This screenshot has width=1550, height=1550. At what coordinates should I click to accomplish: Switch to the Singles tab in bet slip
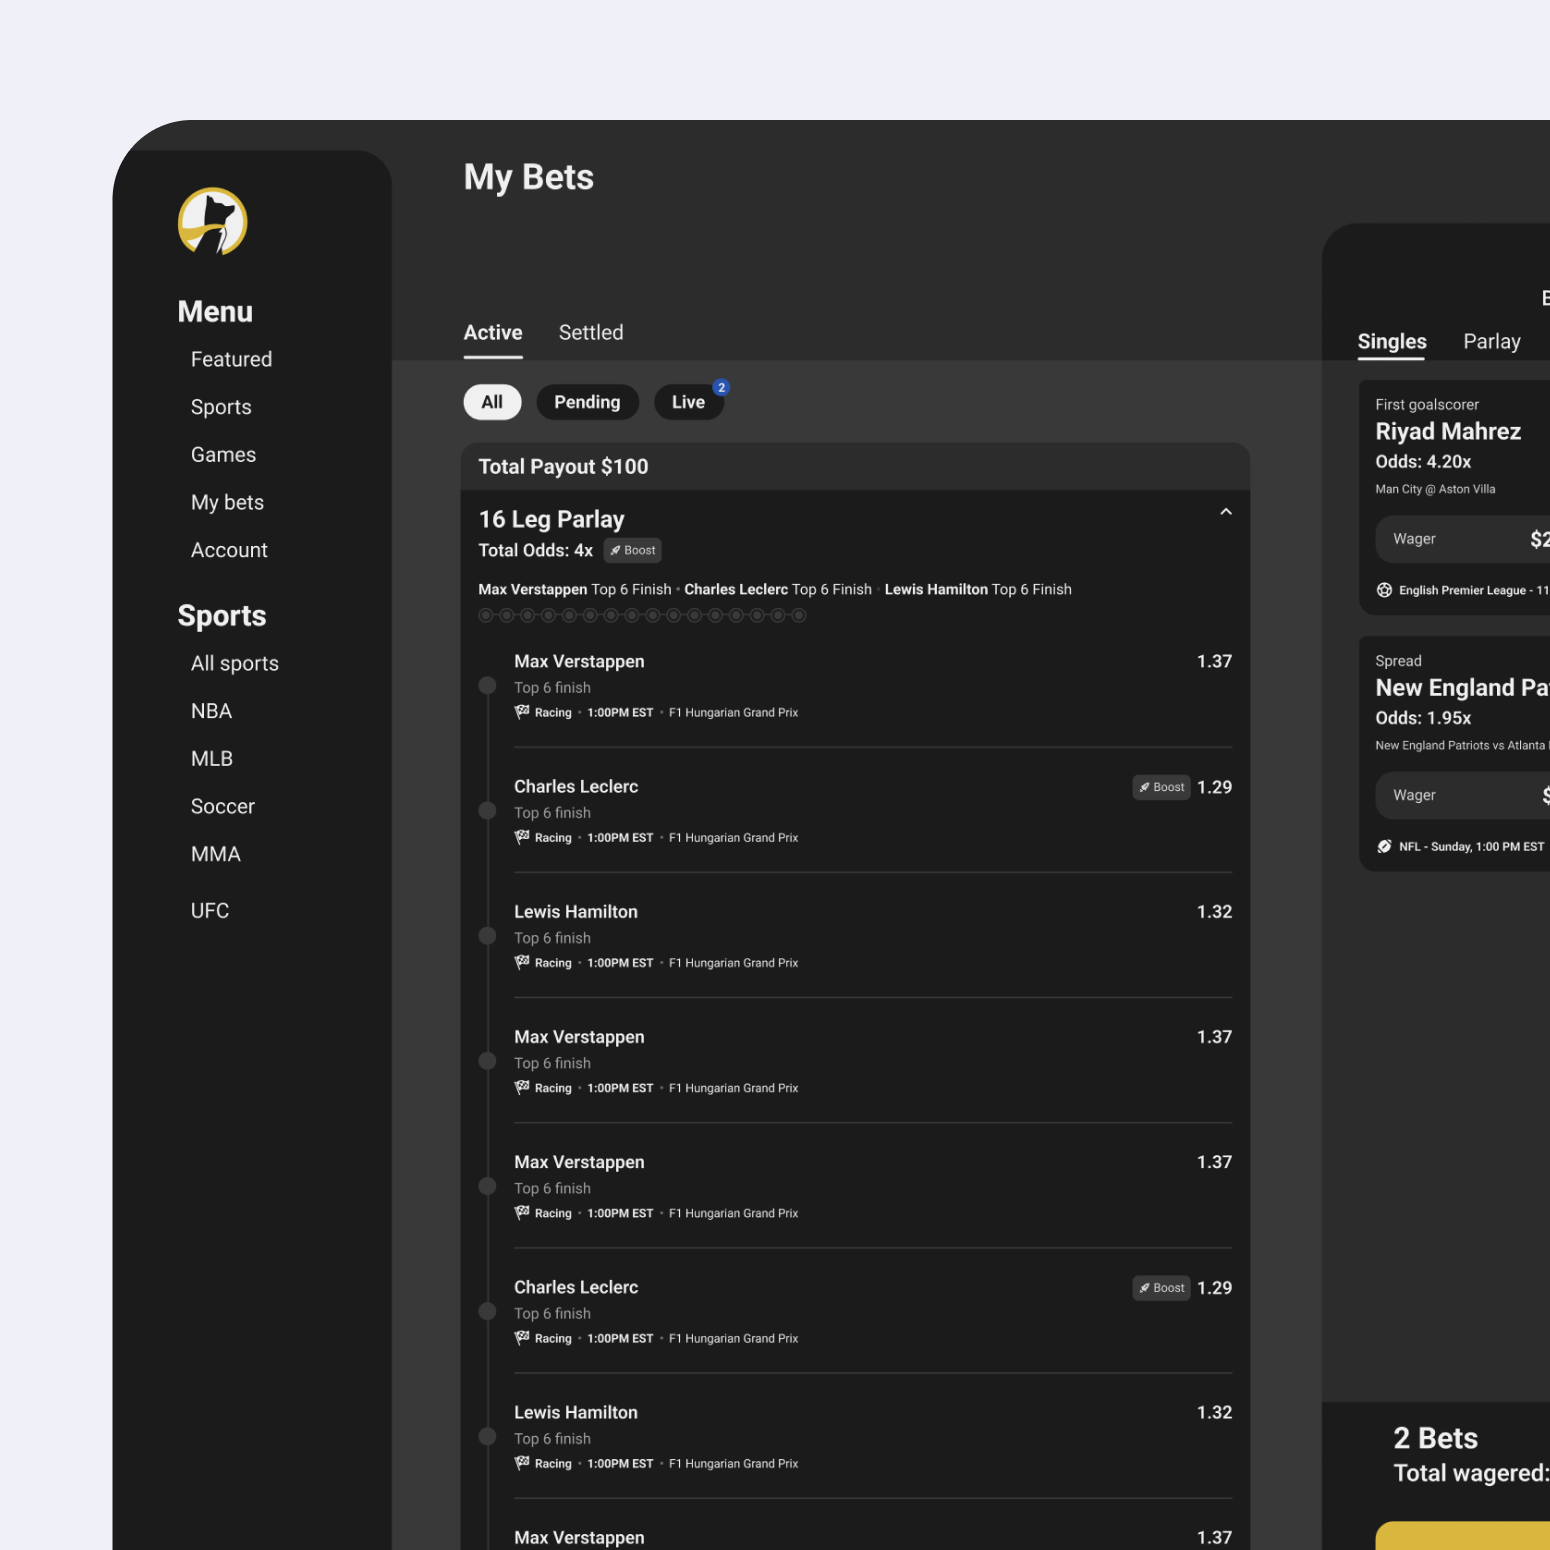(1392, 342)
